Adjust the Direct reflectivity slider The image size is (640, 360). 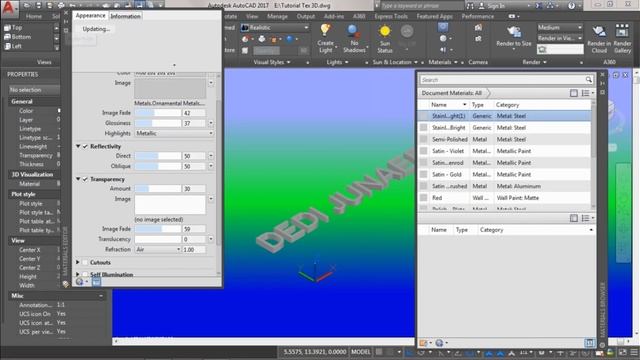click(158, 156)
